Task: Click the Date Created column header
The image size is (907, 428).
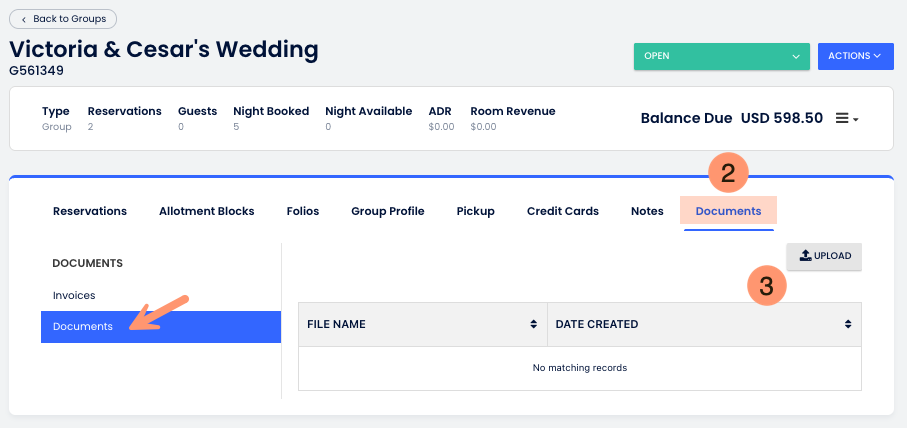Action: pos(597,324)
